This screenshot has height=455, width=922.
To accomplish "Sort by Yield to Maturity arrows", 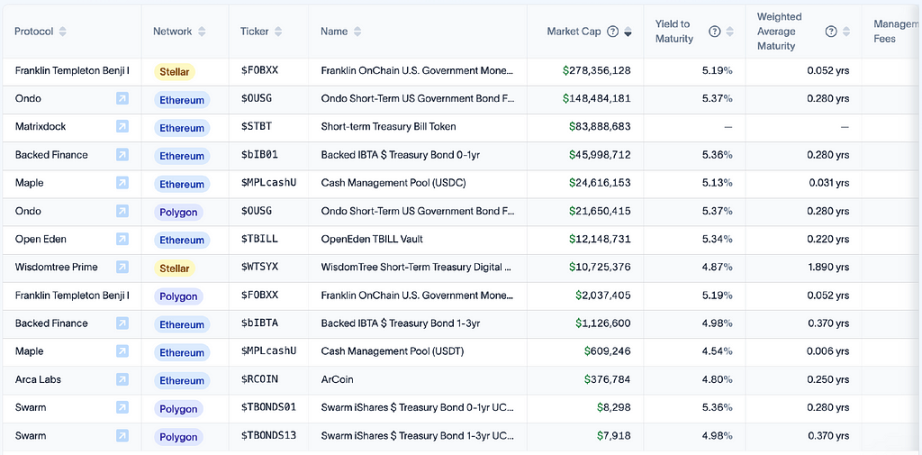I will (730, 32).
